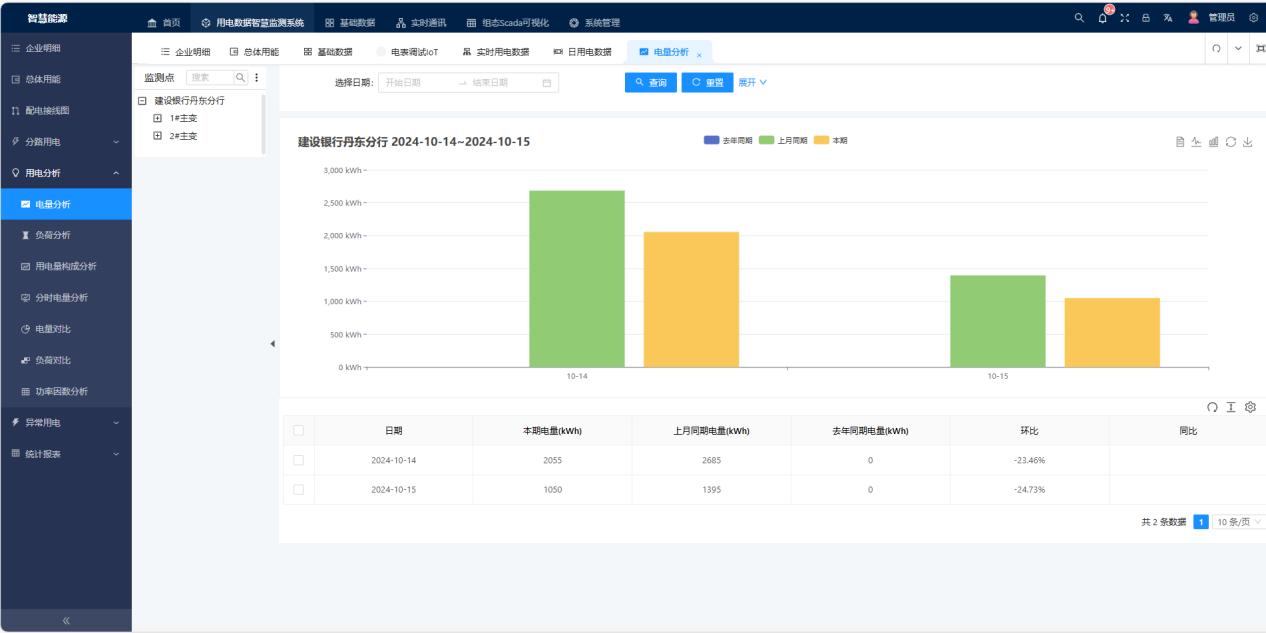Open 功率因数分析 in the sidebar
The image size is (1266, 633).
(x=66, y=391)
